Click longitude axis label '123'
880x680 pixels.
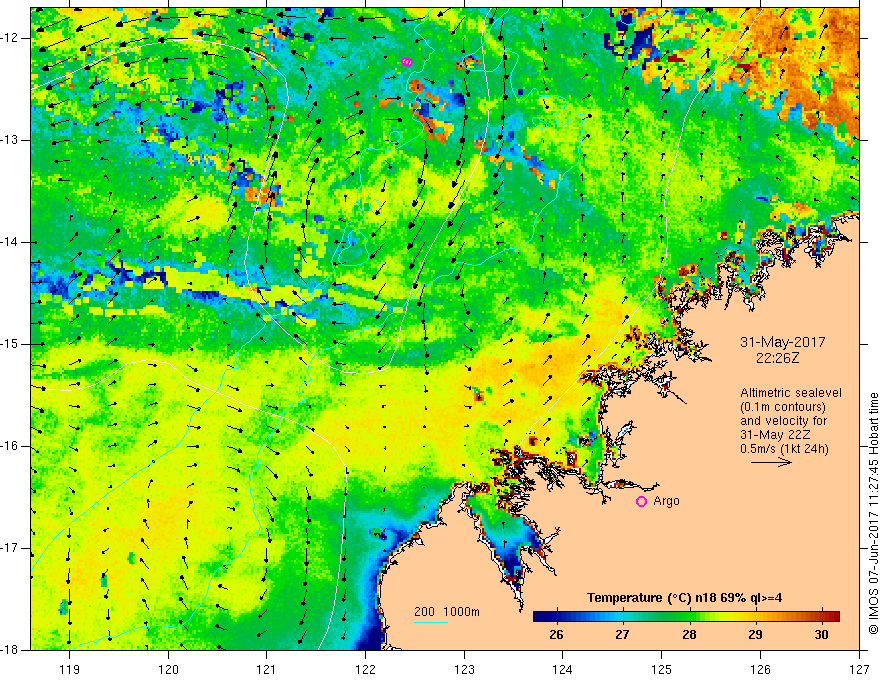[x=464, y=669]
